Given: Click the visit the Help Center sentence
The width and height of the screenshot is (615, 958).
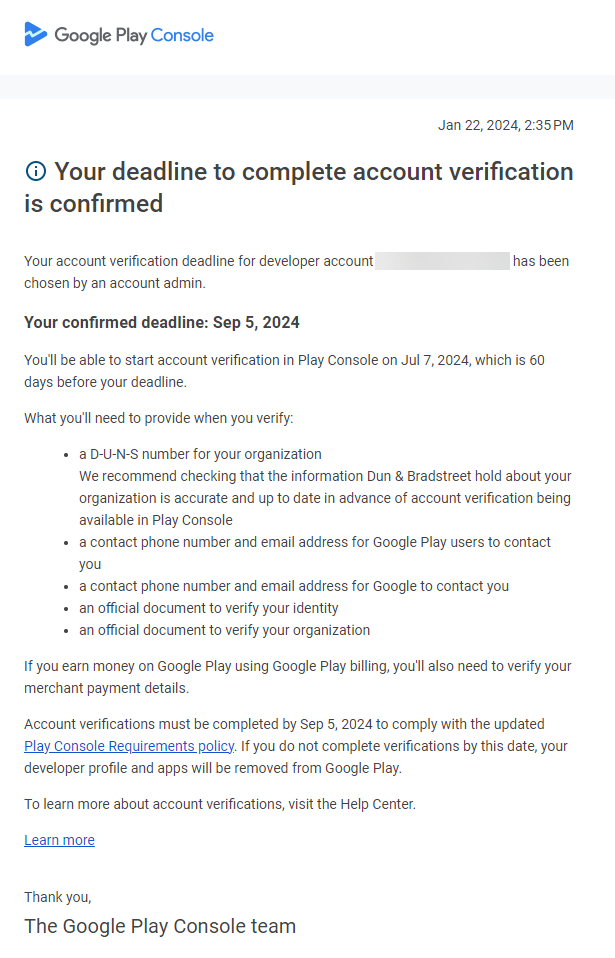Looking at the screenshot, I should (x=219, y=803).
